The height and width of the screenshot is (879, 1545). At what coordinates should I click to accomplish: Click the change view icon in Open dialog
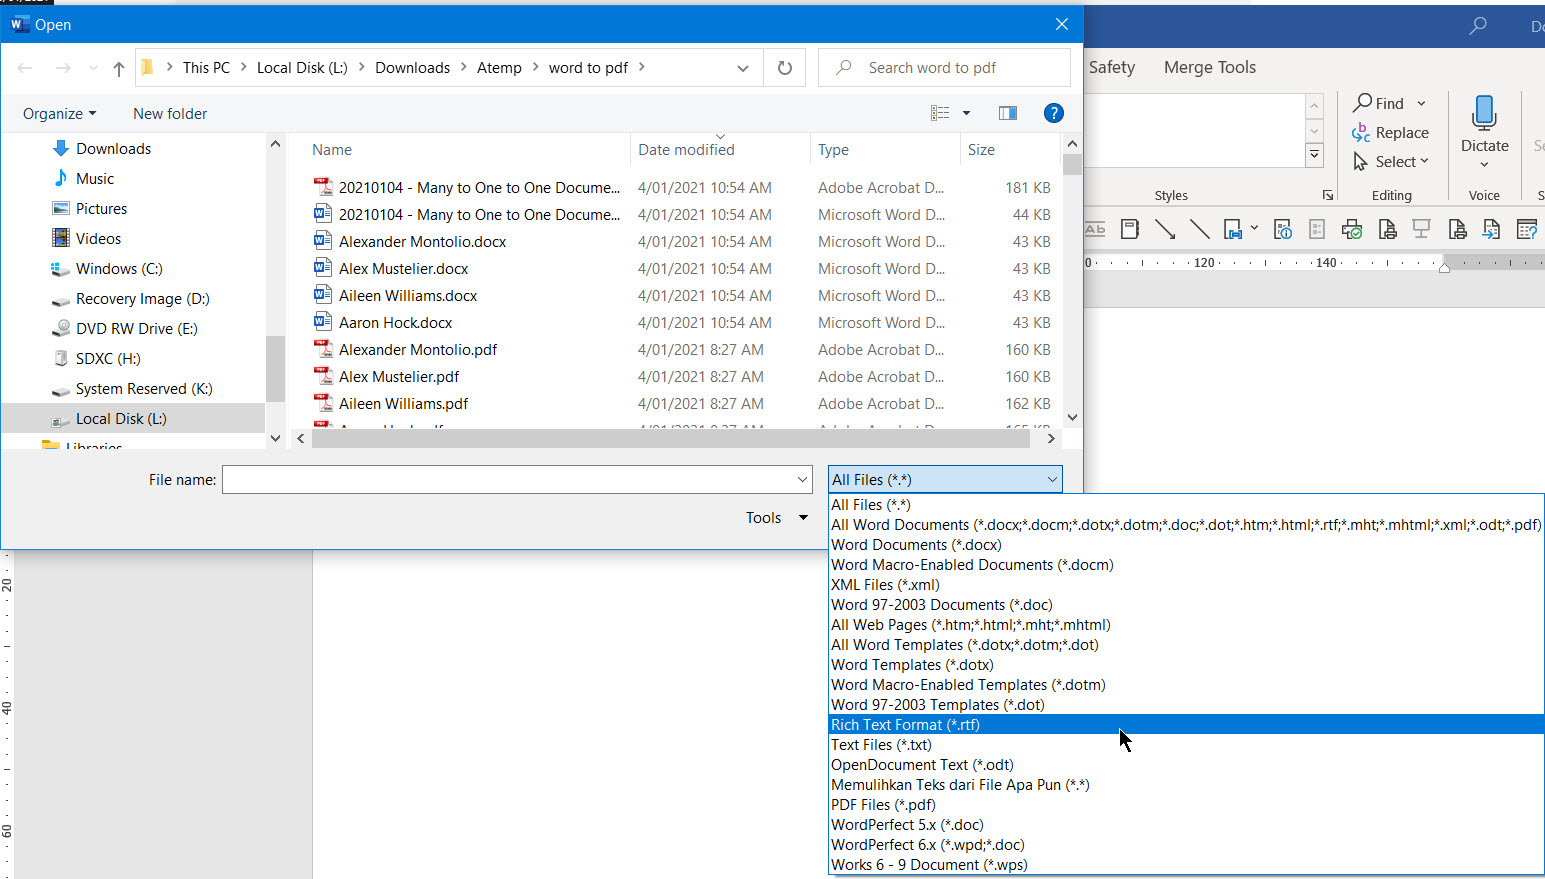(x=940, y=113)
